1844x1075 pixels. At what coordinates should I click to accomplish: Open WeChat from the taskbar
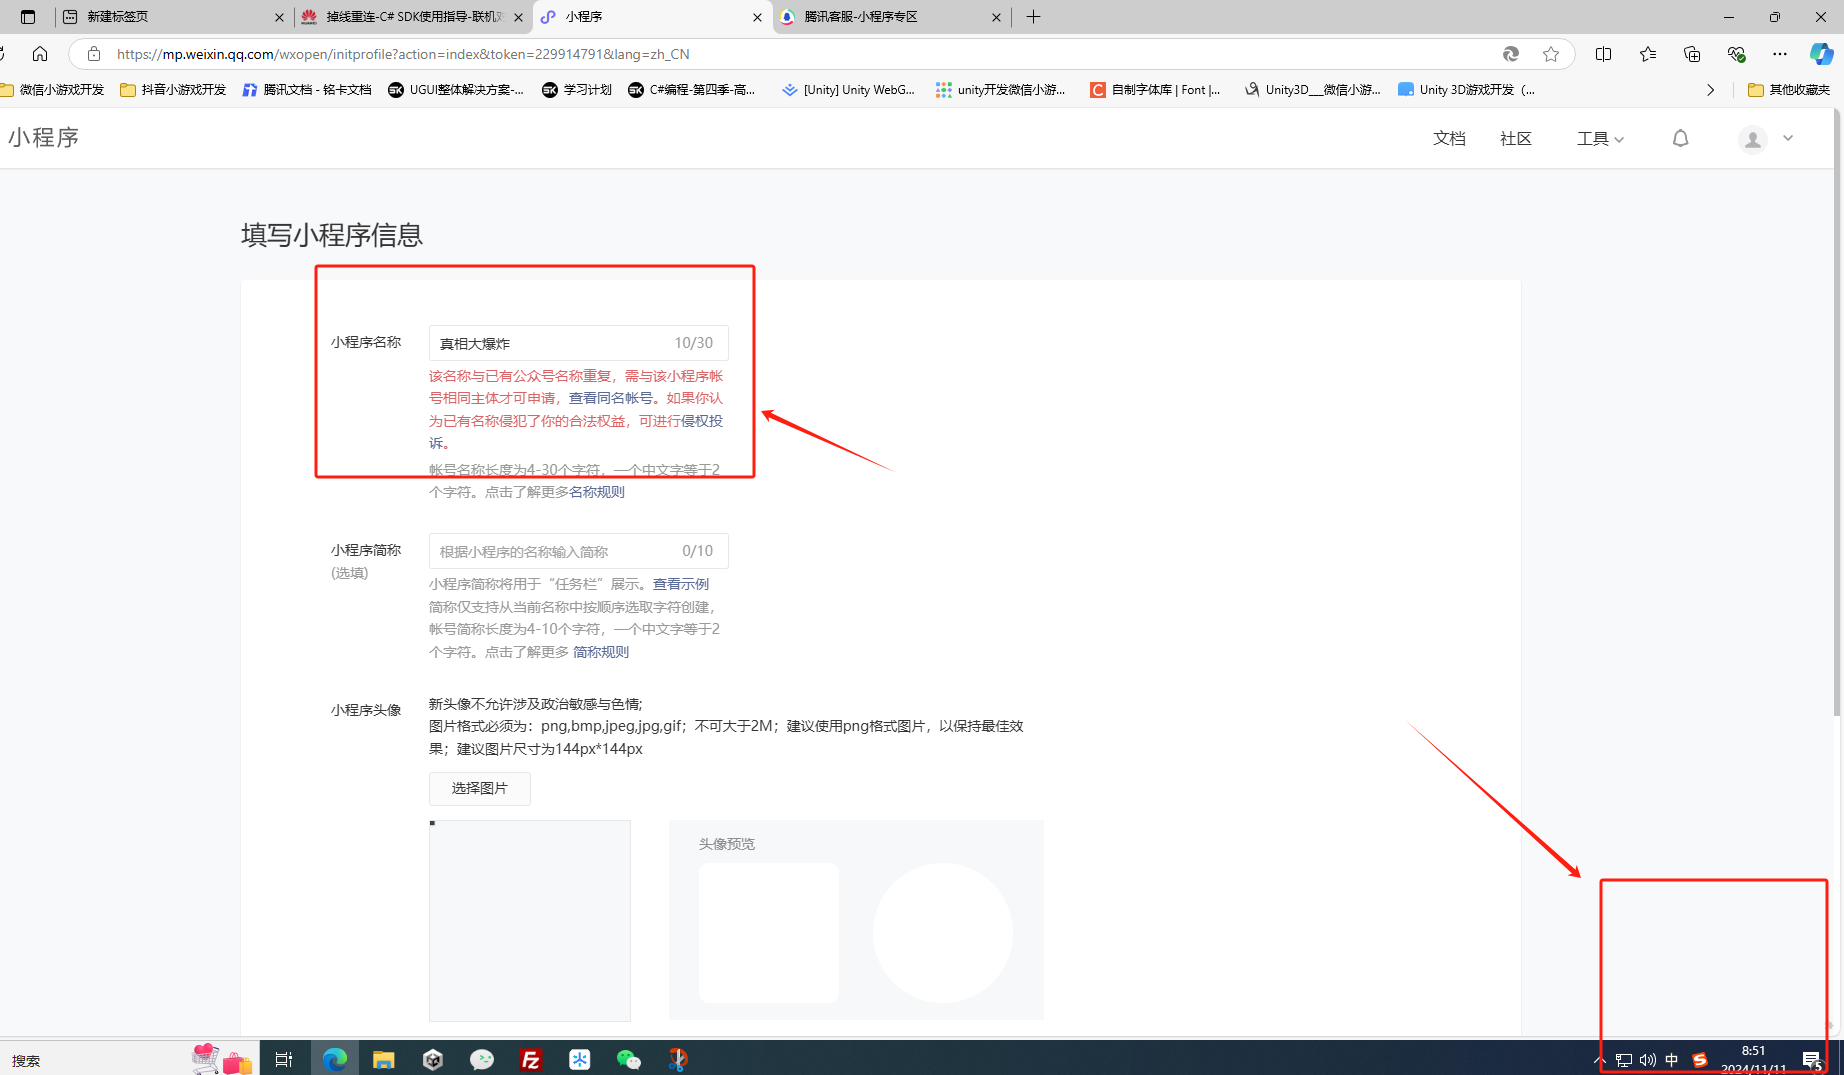[x=628, y=1059]
